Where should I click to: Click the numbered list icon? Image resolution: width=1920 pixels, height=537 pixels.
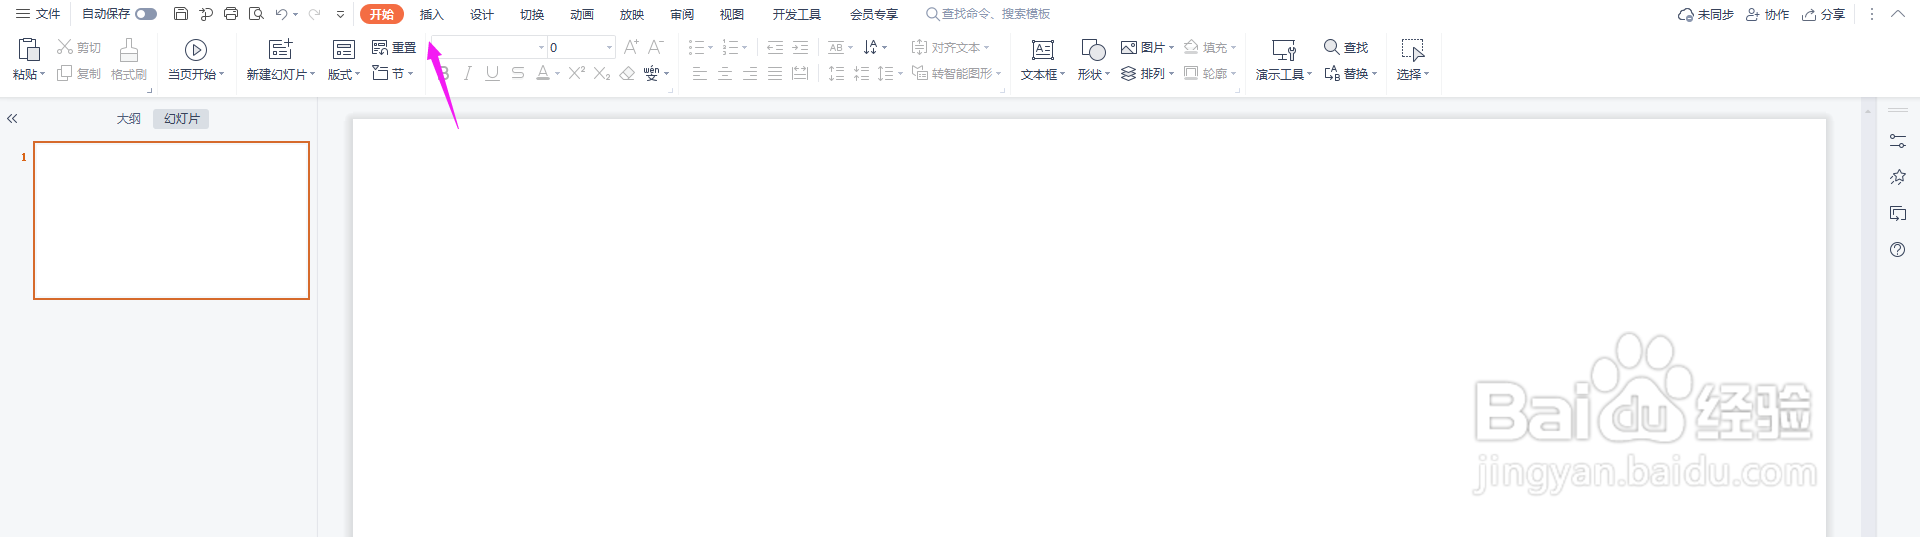pos(730,47)
